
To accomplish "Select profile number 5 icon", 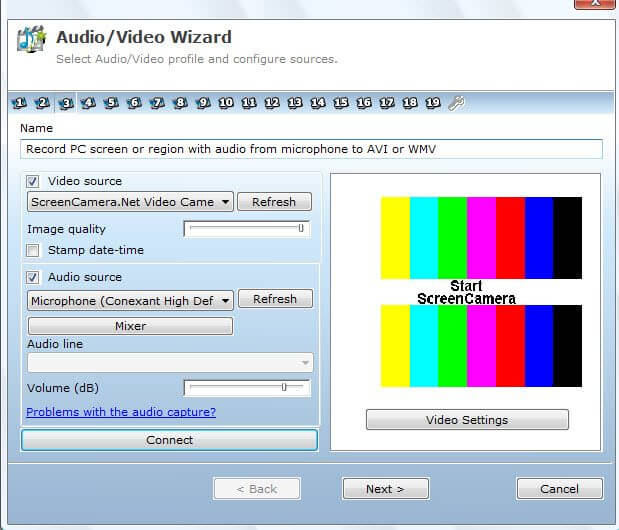I will point(111,103).
